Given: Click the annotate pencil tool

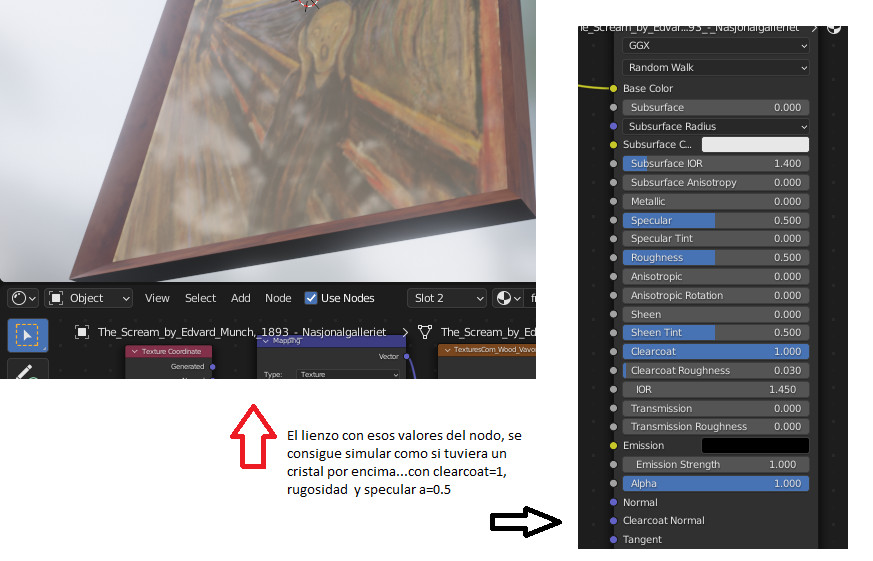Looking at the screenshot, I should click(x=27, y=370).
